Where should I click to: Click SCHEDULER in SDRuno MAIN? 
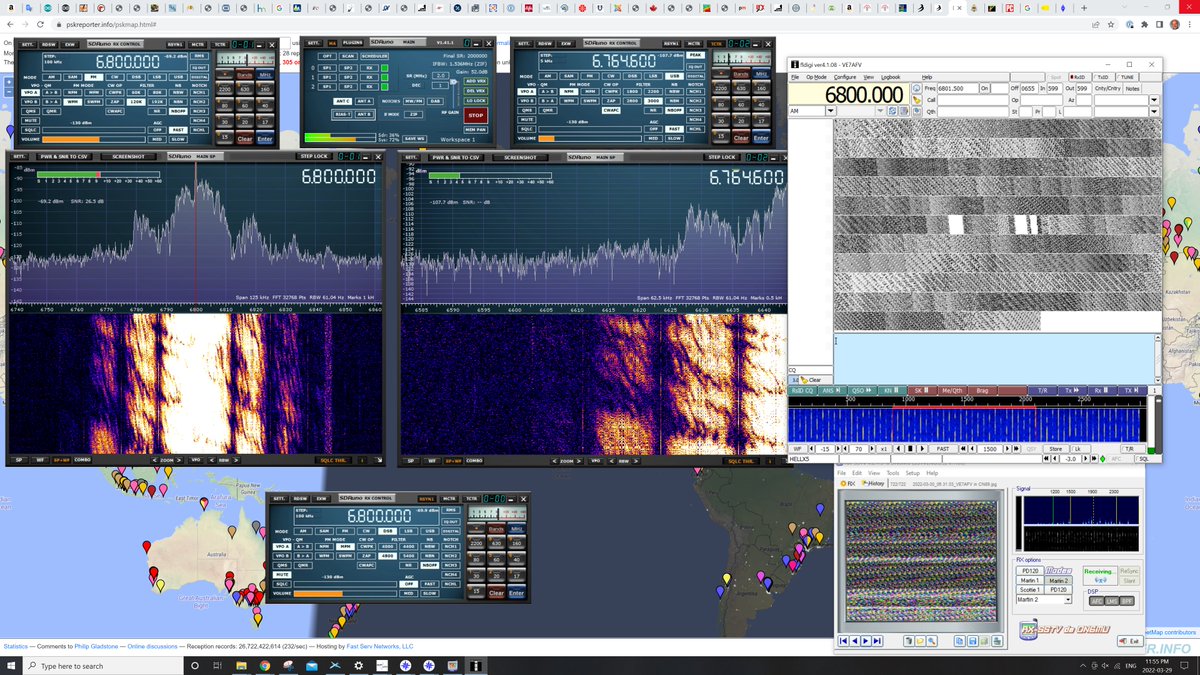pos(375,56)
